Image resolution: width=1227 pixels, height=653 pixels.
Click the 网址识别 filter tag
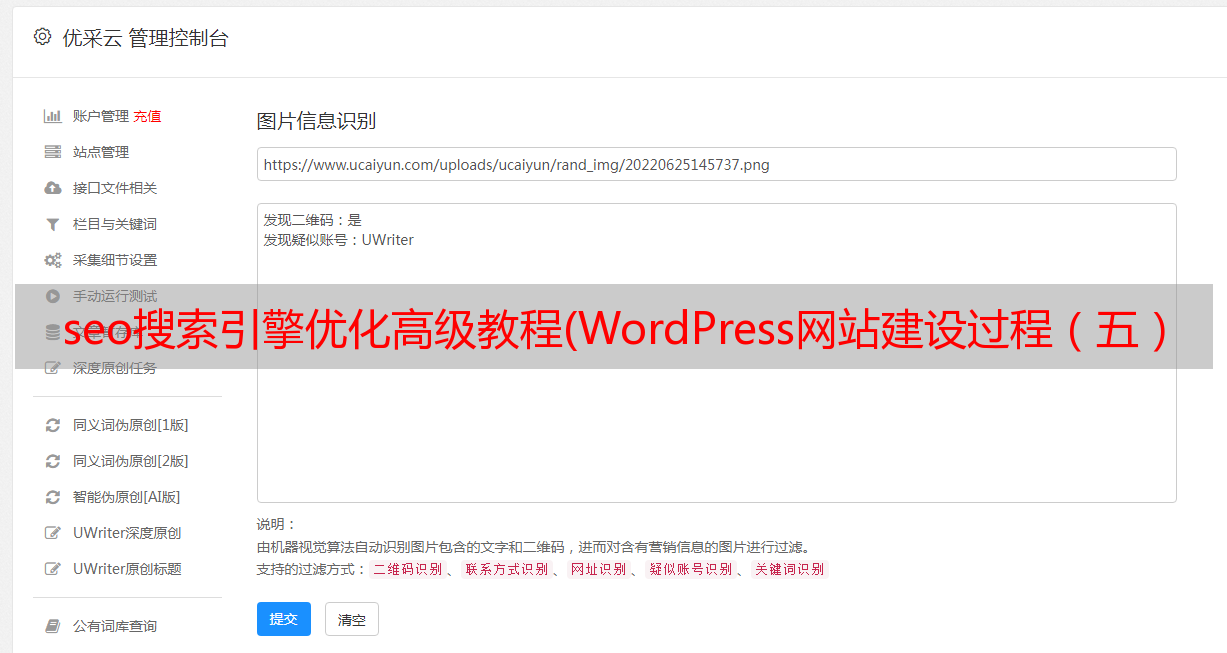pos(598,569)
